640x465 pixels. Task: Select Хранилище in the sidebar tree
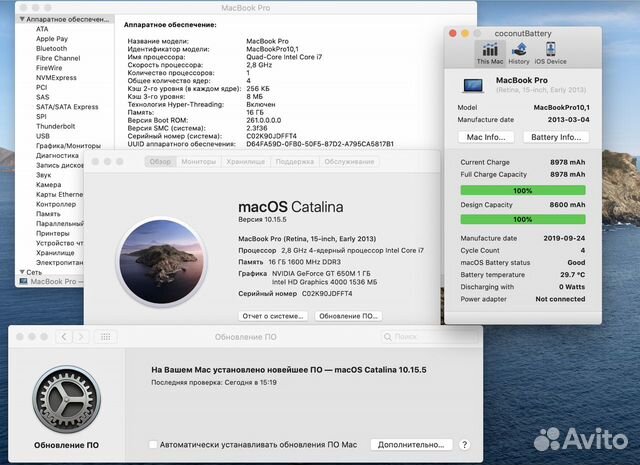(x=55, y=253)
